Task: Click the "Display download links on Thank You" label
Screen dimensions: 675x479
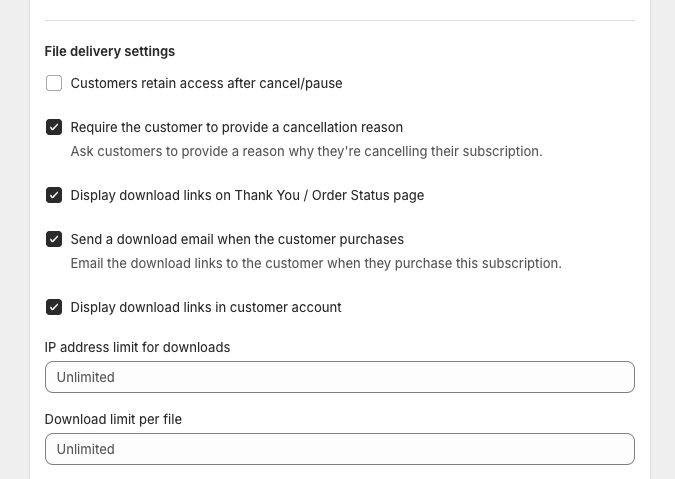Action: point(247,196)
